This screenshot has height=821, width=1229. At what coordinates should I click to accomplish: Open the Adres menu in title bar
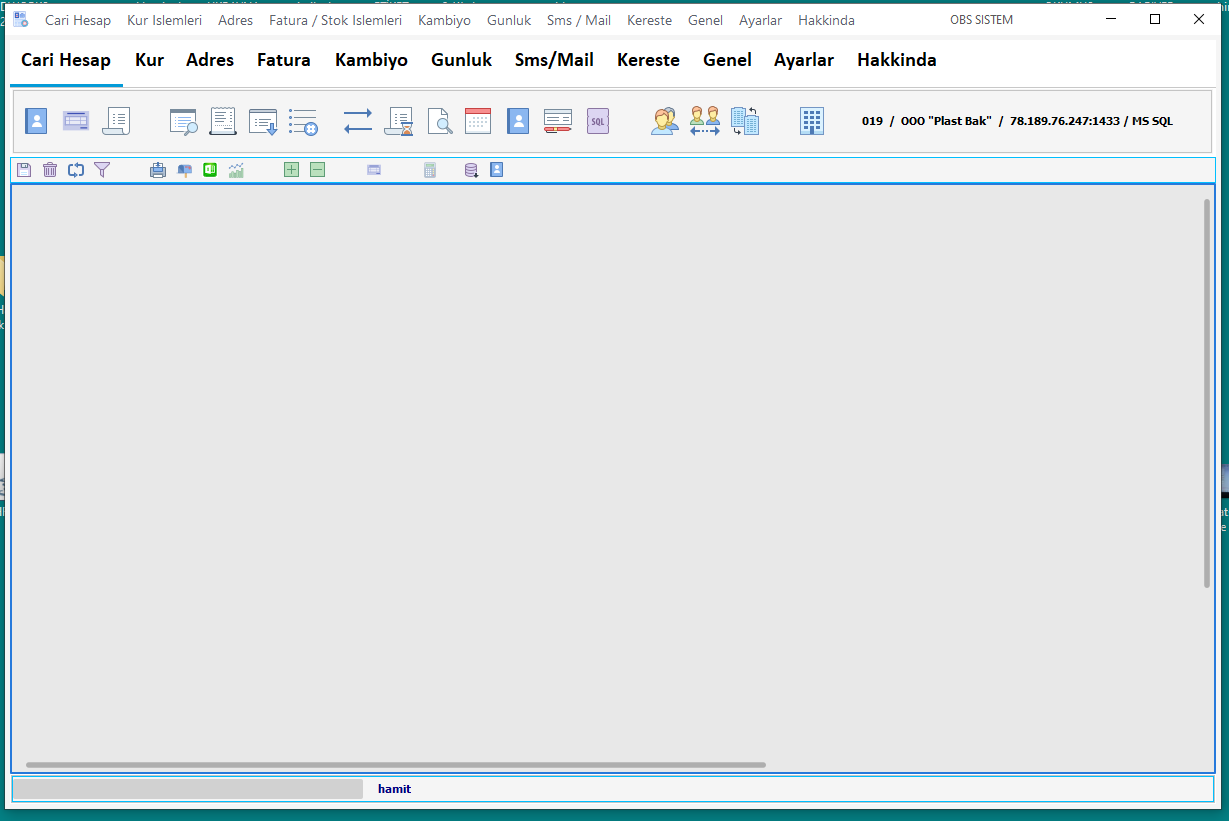235,20
